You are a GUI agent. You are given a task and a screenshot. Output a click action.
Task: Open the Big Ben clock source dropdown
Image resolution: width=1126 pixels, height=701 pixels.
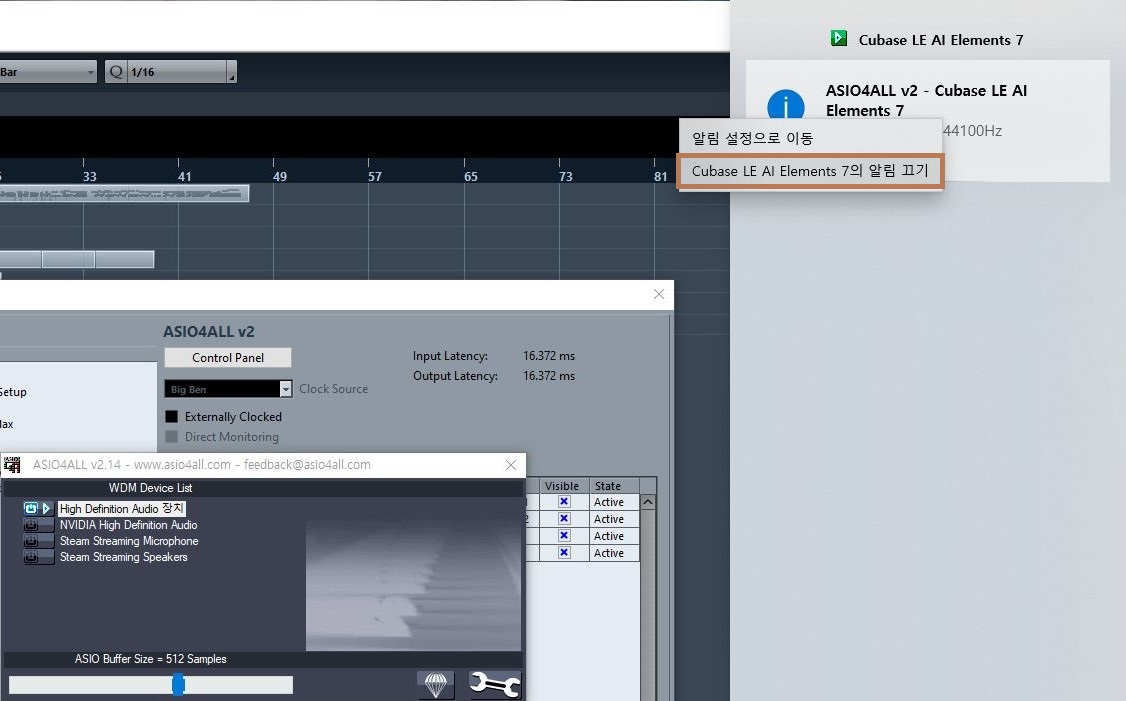pos(228,389)
